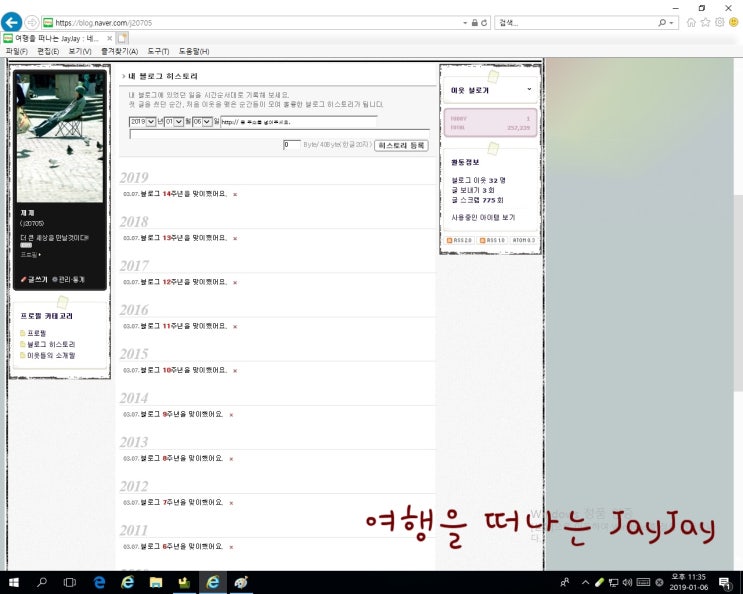Open the search provider dropdown arrow
Image resolution: width=743 pixels, height=594 pixels.
coord(671,23)
